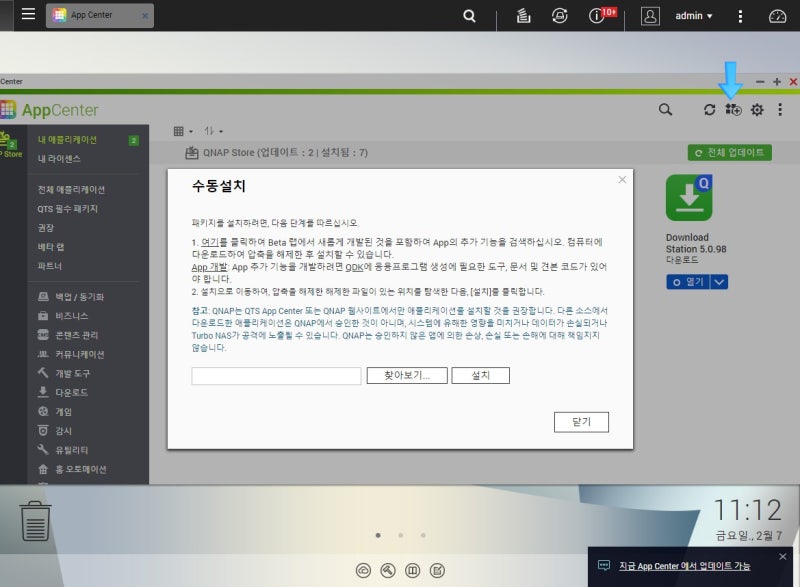Viewport: 800px width, 587px height.
Task: Open the QTS desktop search icon
Action: (468, 15)
